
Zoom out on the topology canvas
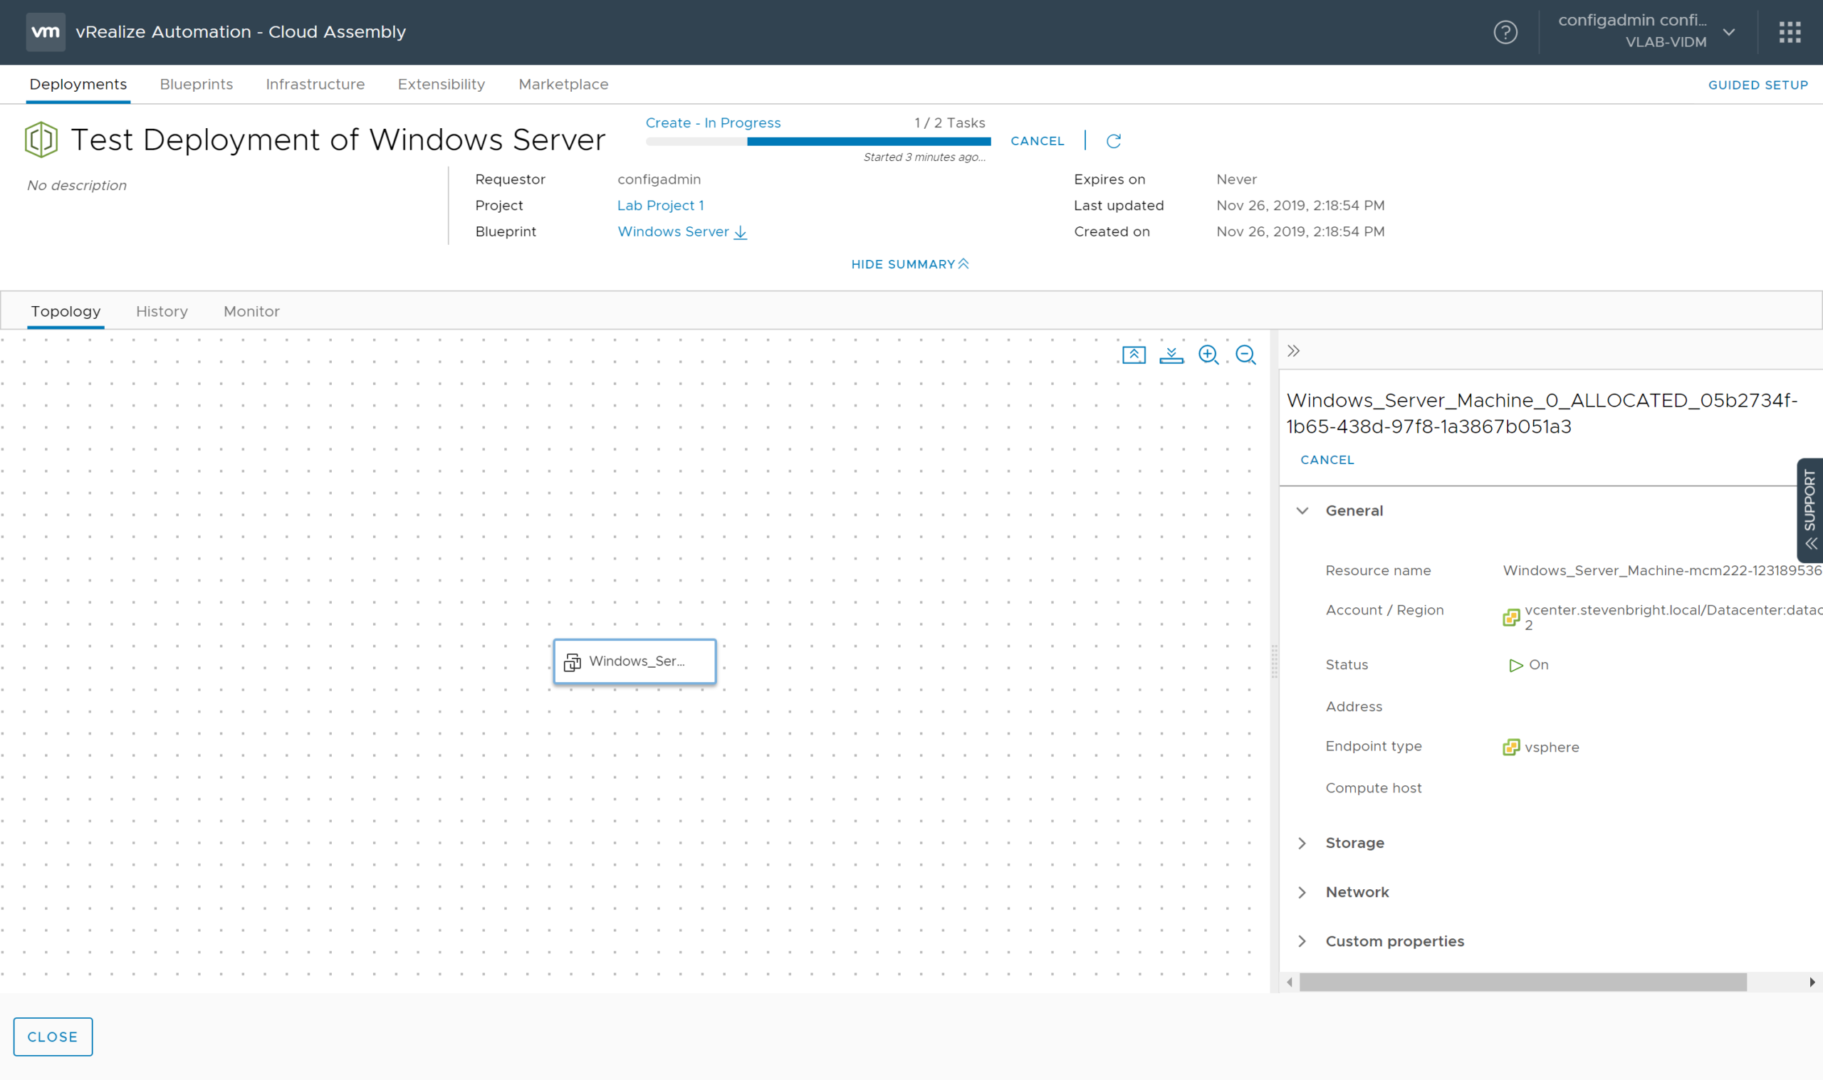[1245, 355]
